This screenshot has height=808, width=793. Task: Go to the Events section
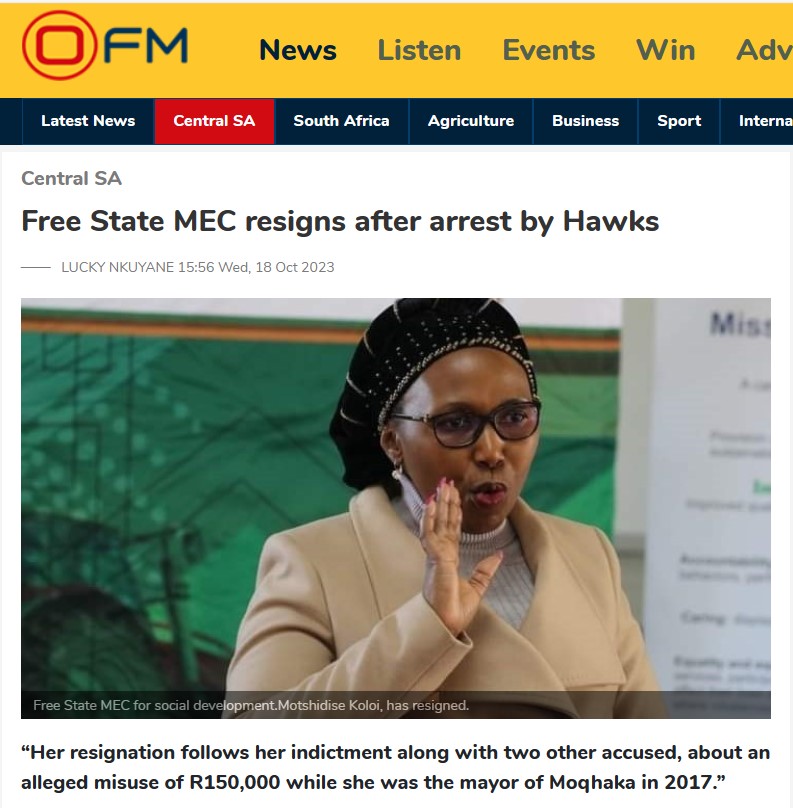549,50
